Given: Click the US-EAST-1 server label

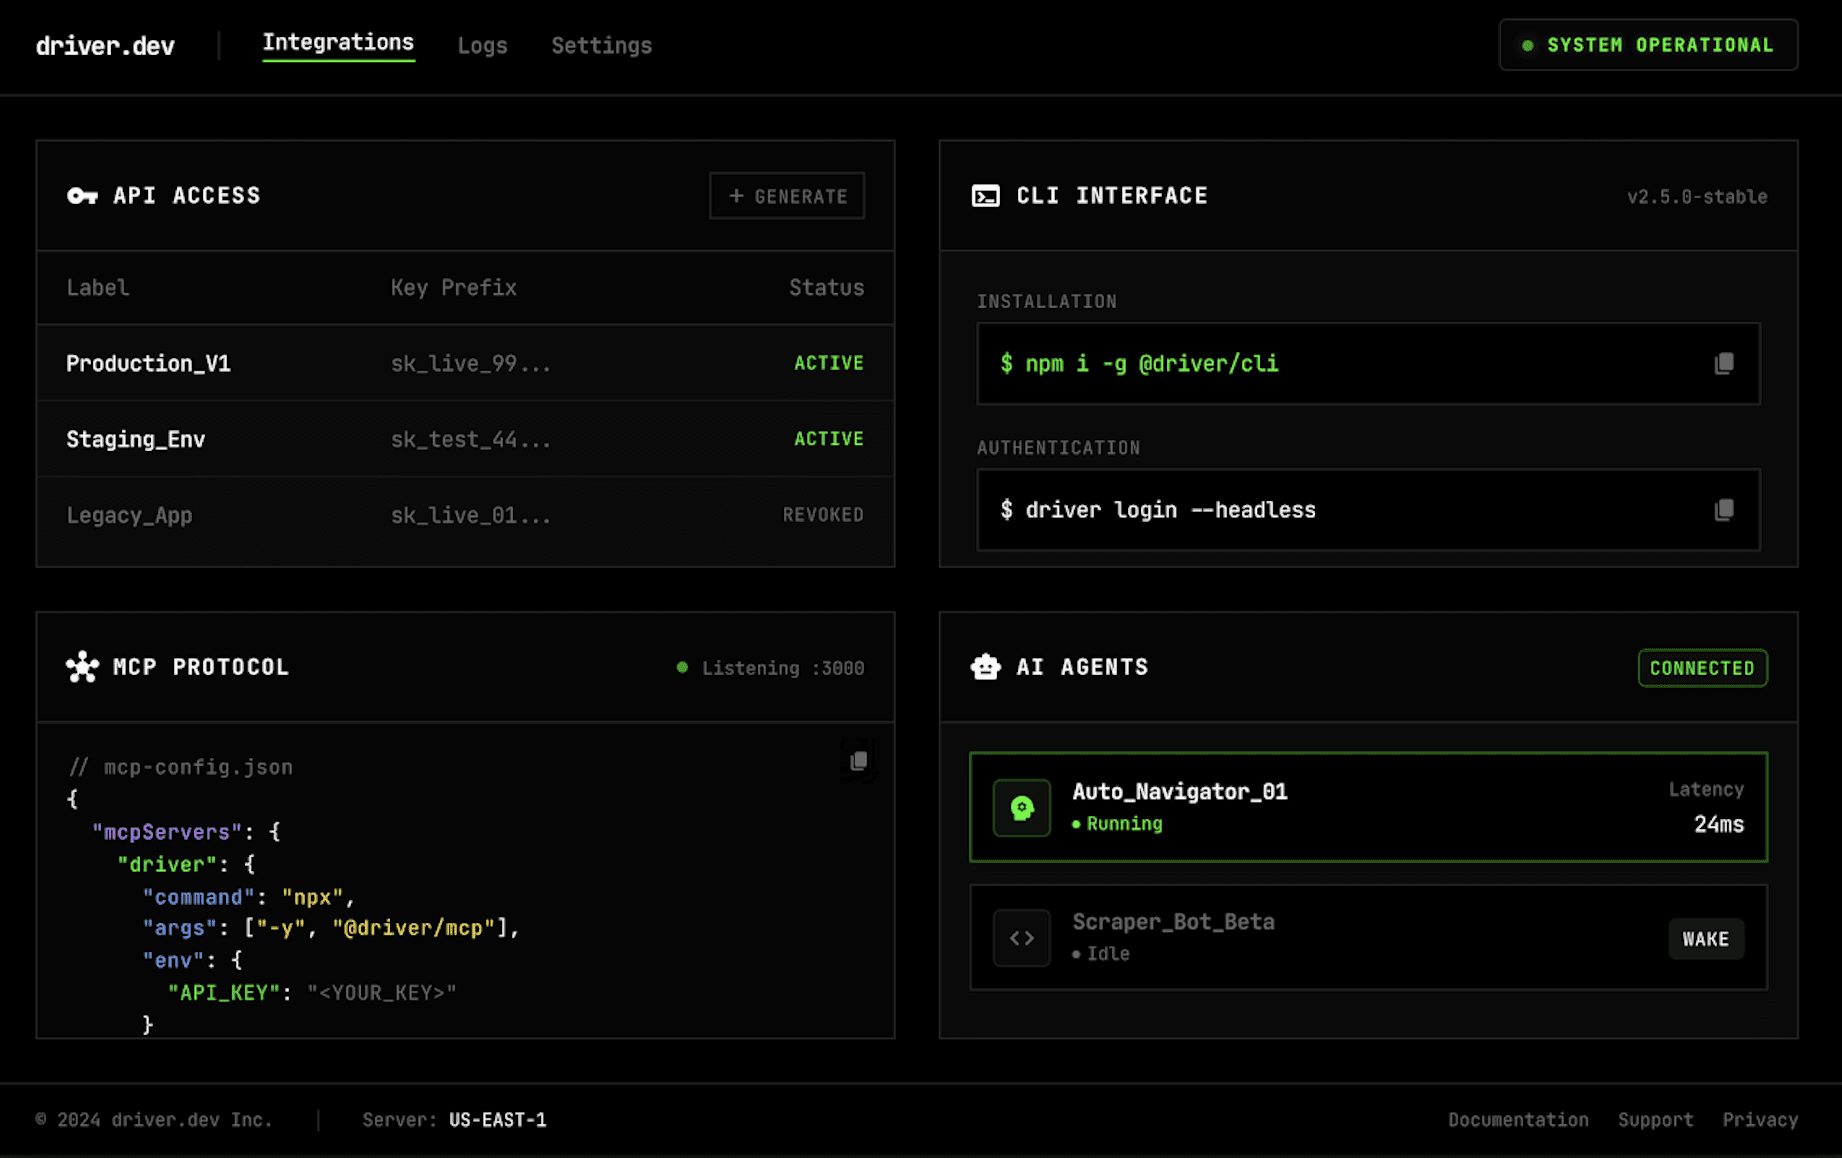Looking at the screenshot, I should (x=498, y=1120).
